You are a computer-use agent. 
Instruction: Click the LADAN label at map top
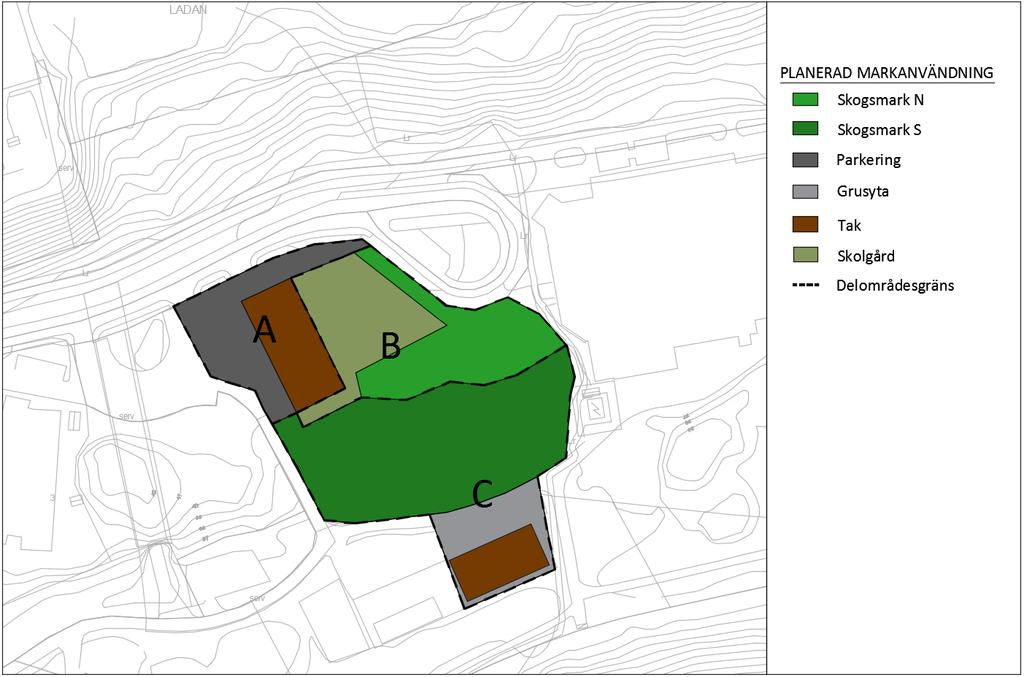(188, 10)
